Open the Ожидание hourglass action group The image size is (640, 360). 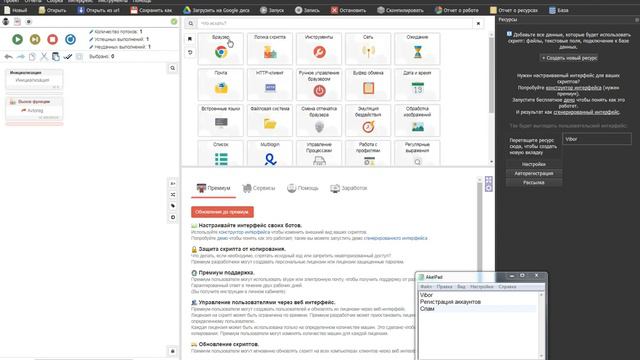point(417,49)
